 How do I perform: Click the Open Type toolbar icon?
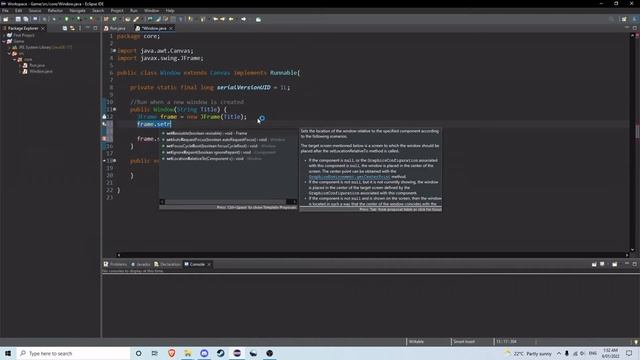(x=128, y=19)
